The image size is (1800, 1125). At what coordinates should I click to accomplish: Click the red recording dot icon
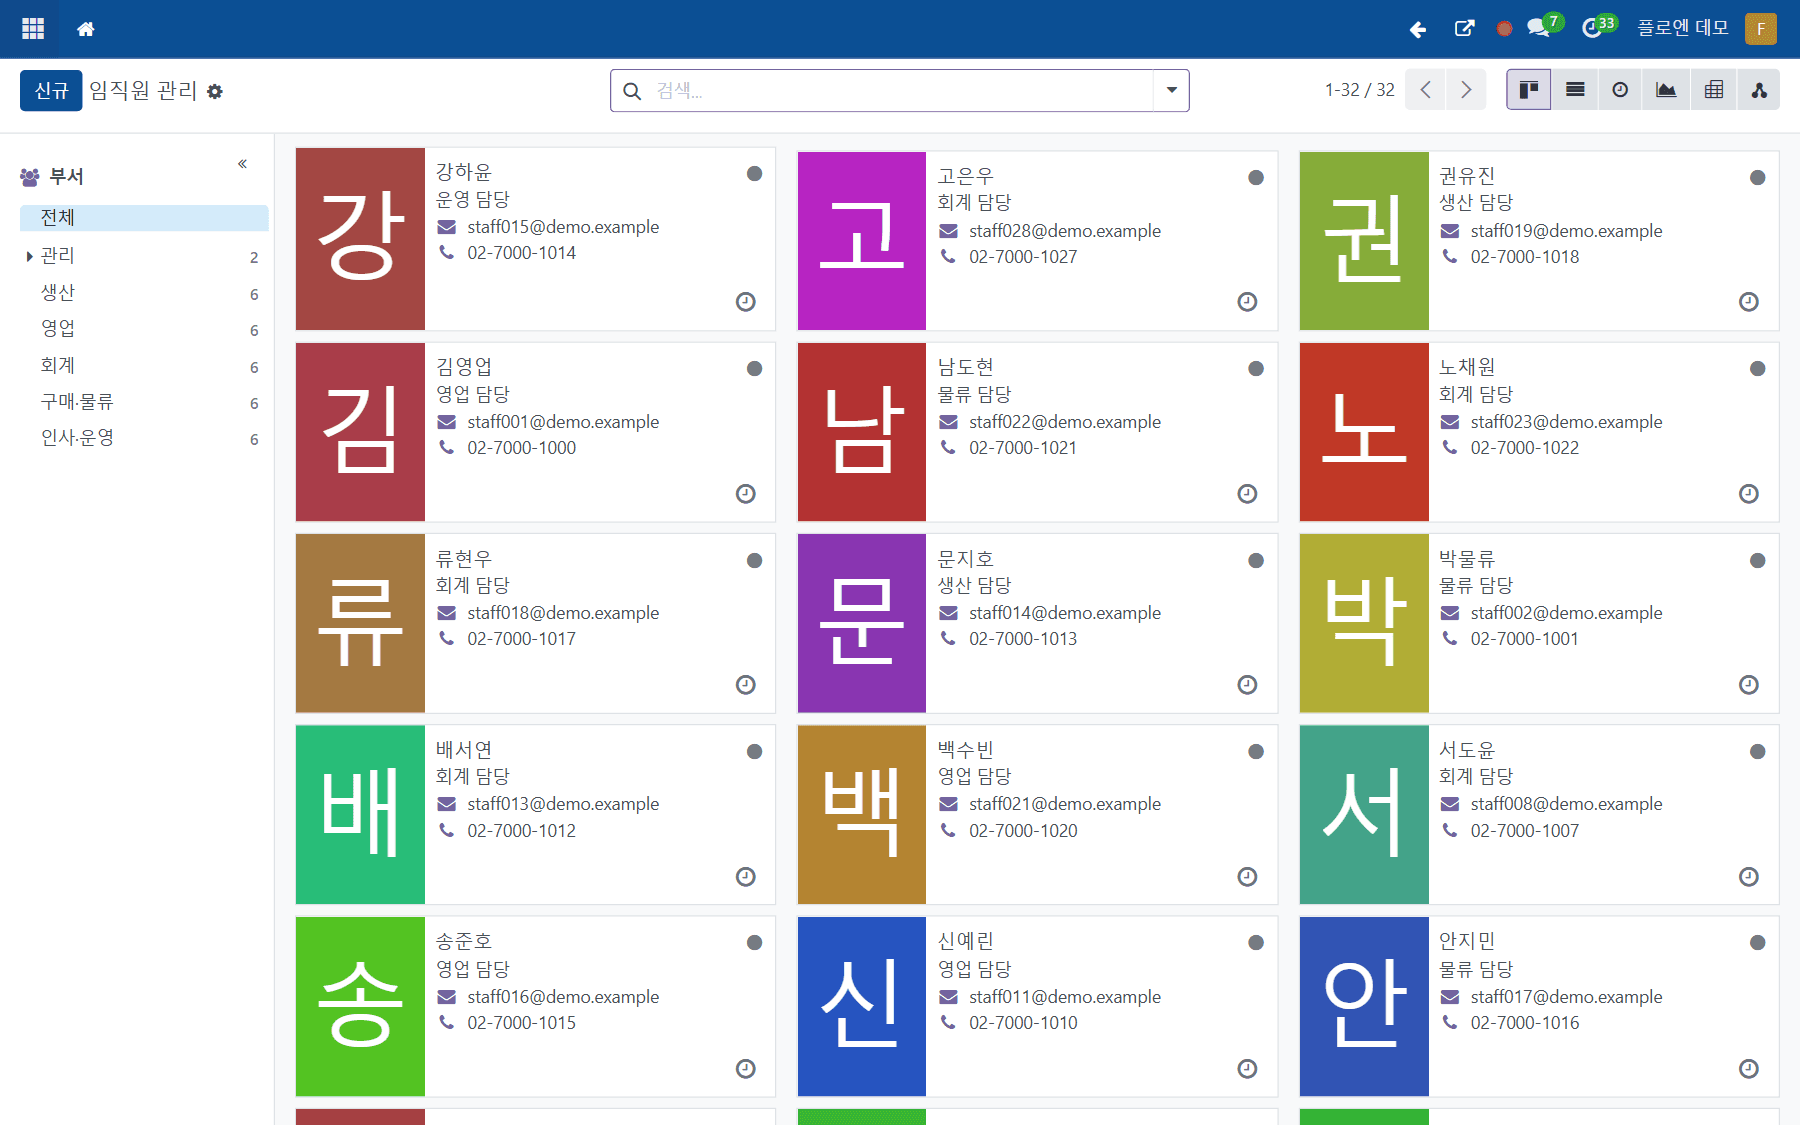[1504, 29]
